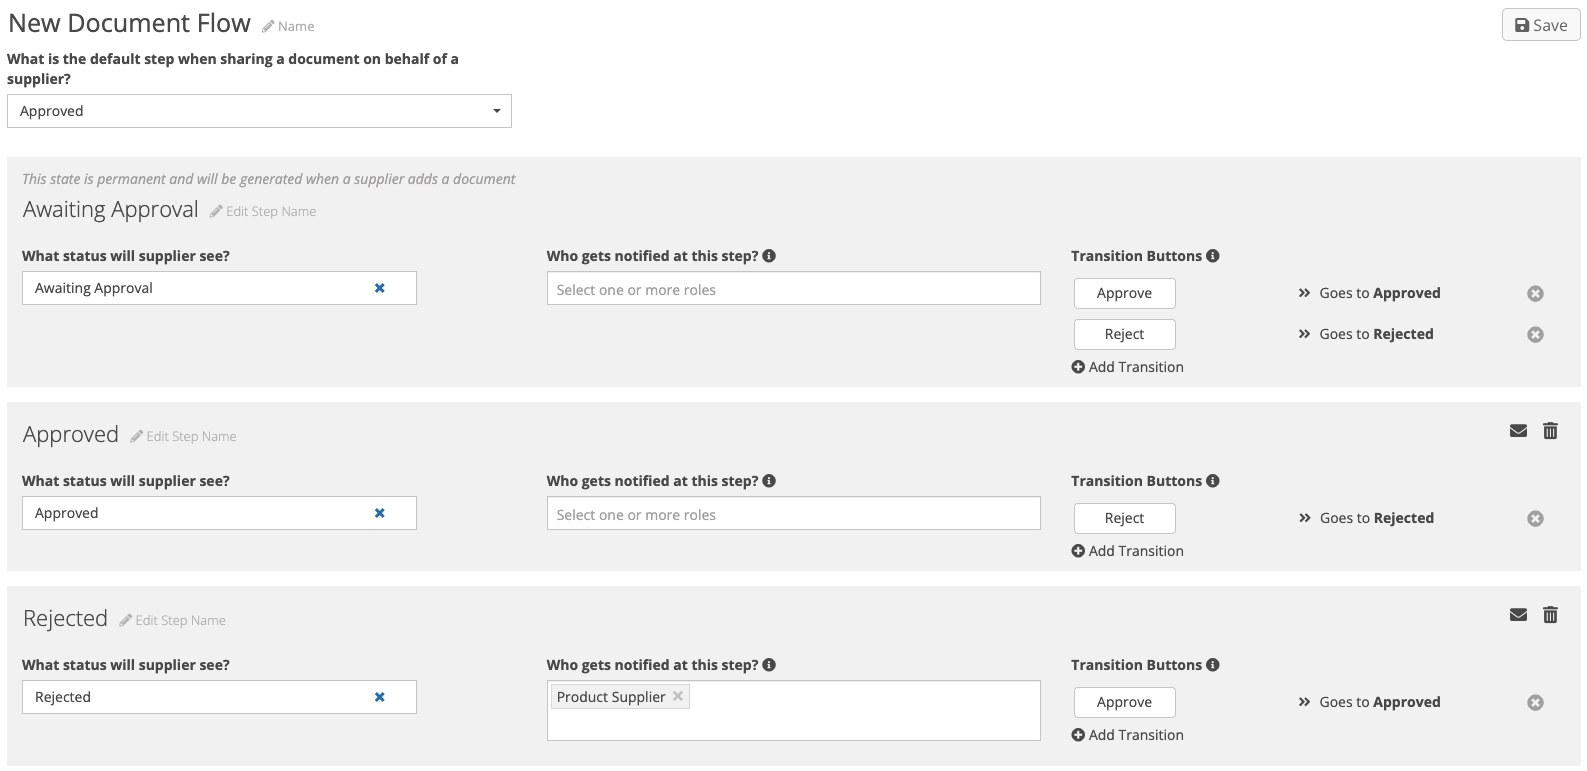Delete the Approved step with trash icon
This screenshot has width=1587, height=771.
(x=1550, y=431)
